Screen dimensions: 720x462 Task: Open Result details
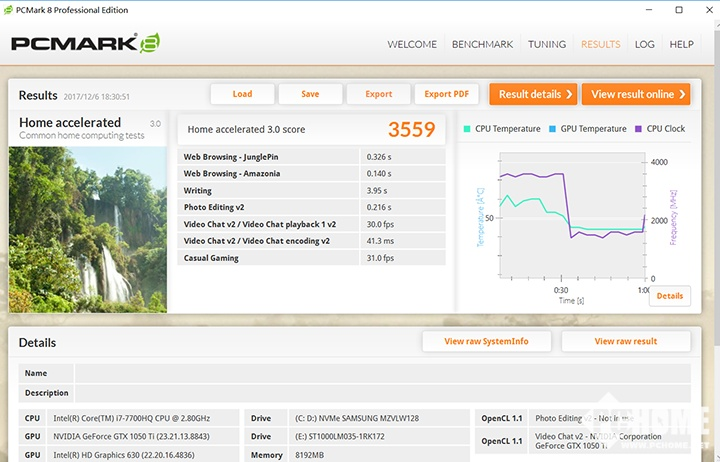533,94
